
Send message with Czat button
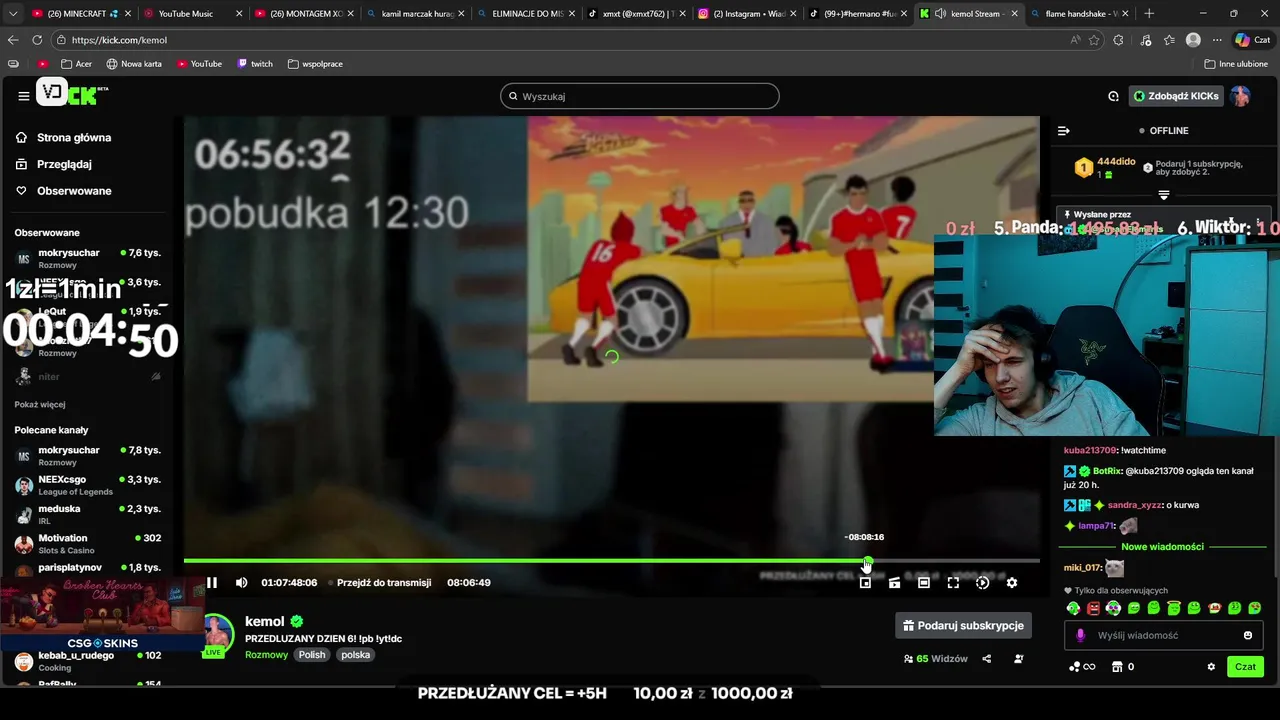point(1245,667)
